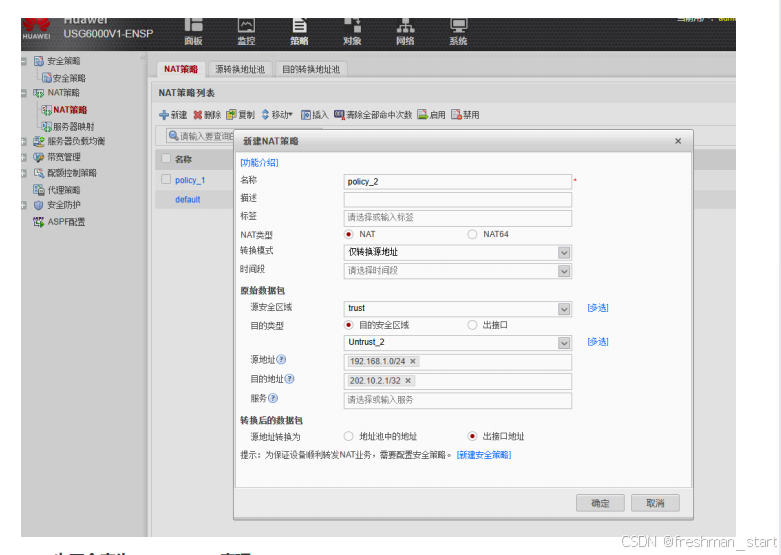781x555 pixels.
Task: Click the 插入 insert icon
Action: click(306, 115)
